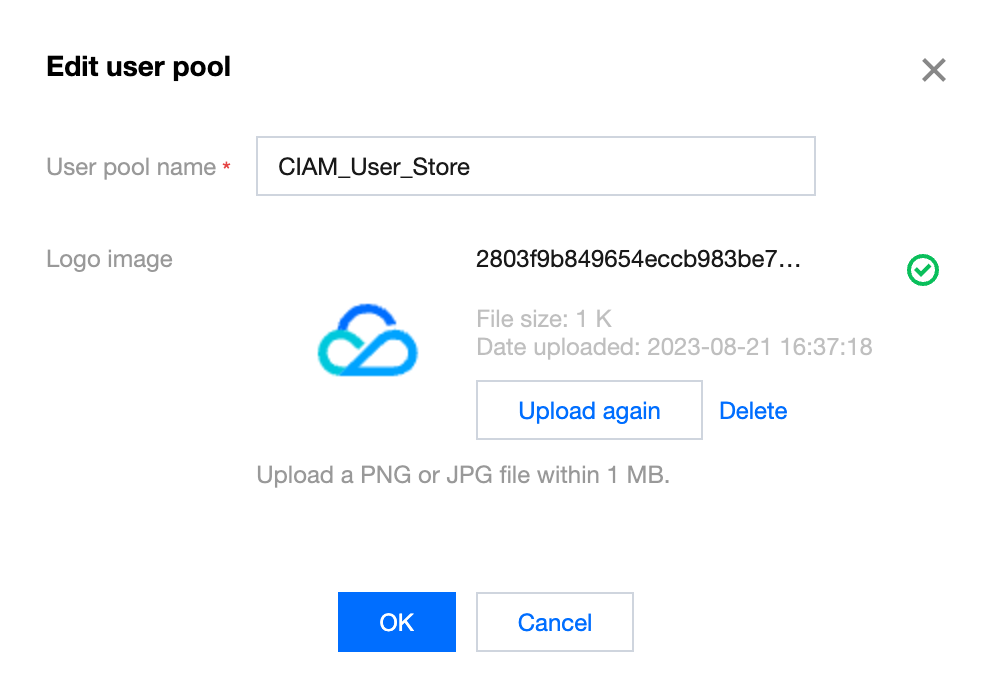Click the Edit user pool title
This screenshot has width=994, height=700.
[139, 67]
